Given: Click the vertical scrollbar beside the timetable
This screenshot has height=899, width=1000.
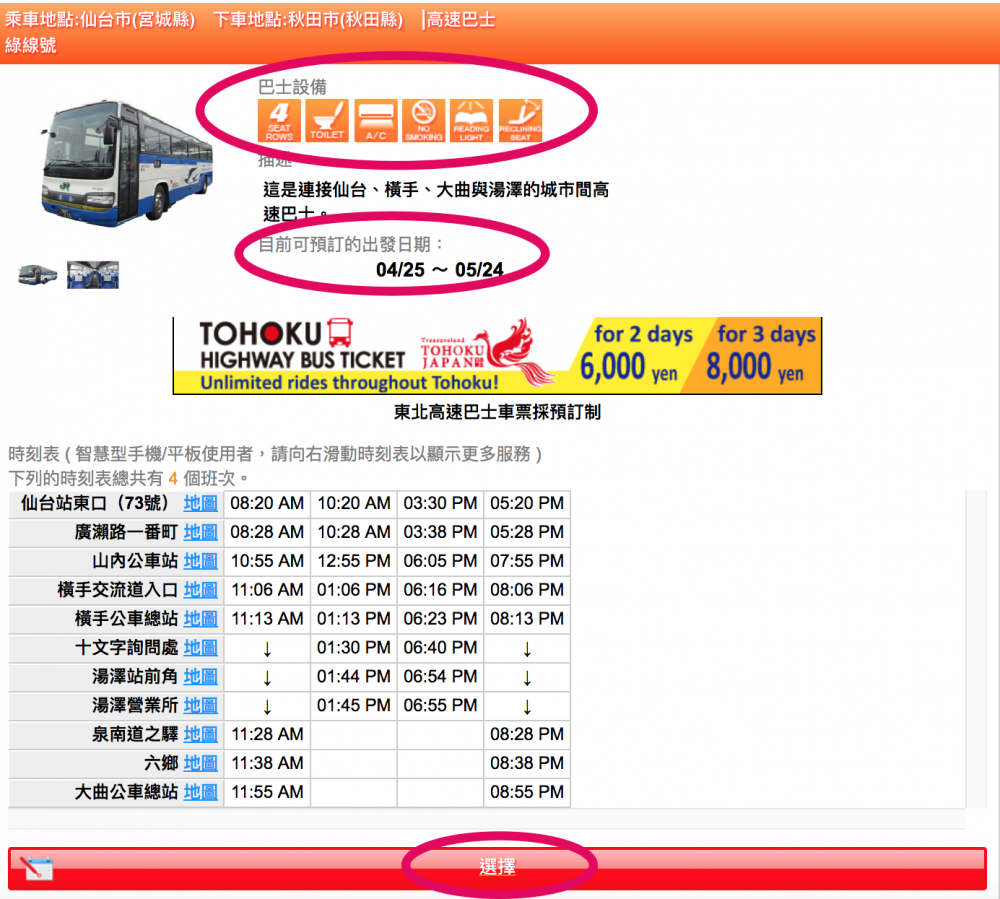Looking at the screenshot, I should (976, 649).
